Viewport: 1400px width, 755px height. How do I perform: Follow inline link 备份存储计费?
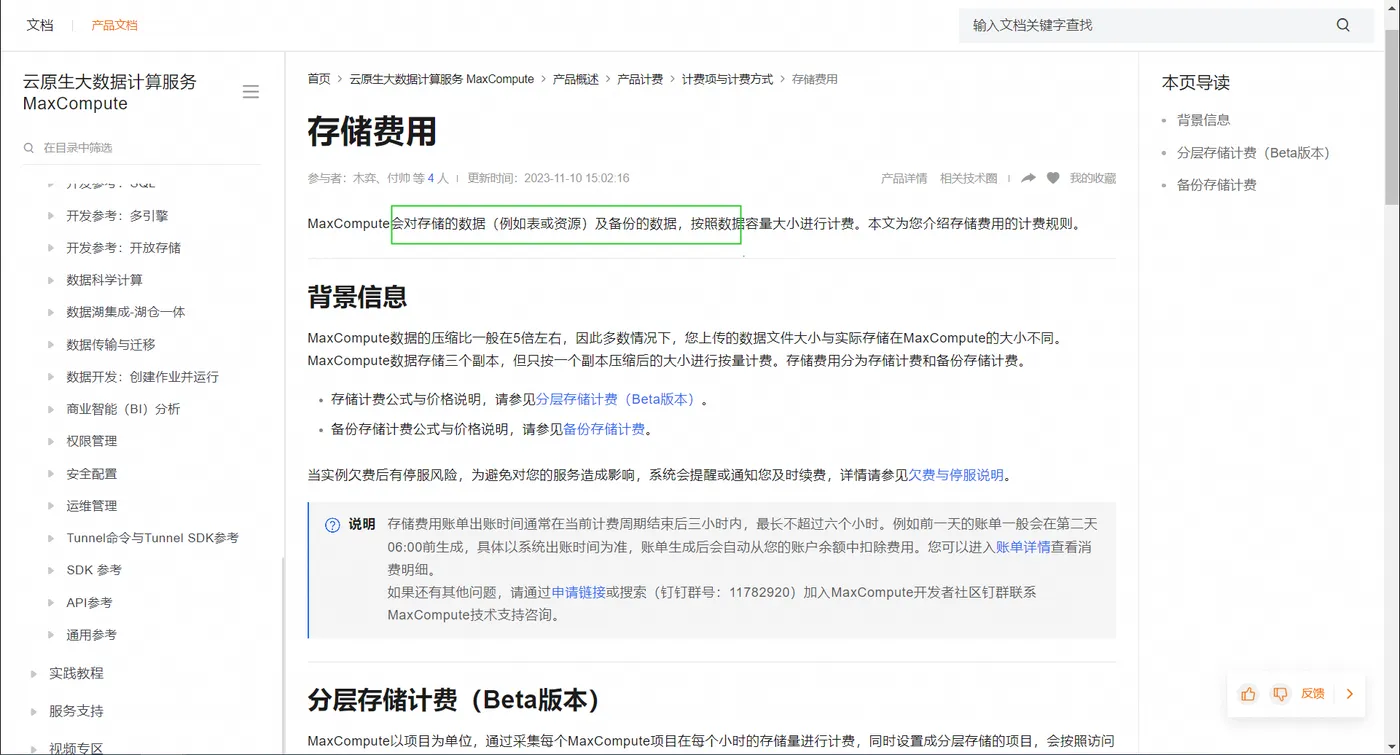coord(604,429)
